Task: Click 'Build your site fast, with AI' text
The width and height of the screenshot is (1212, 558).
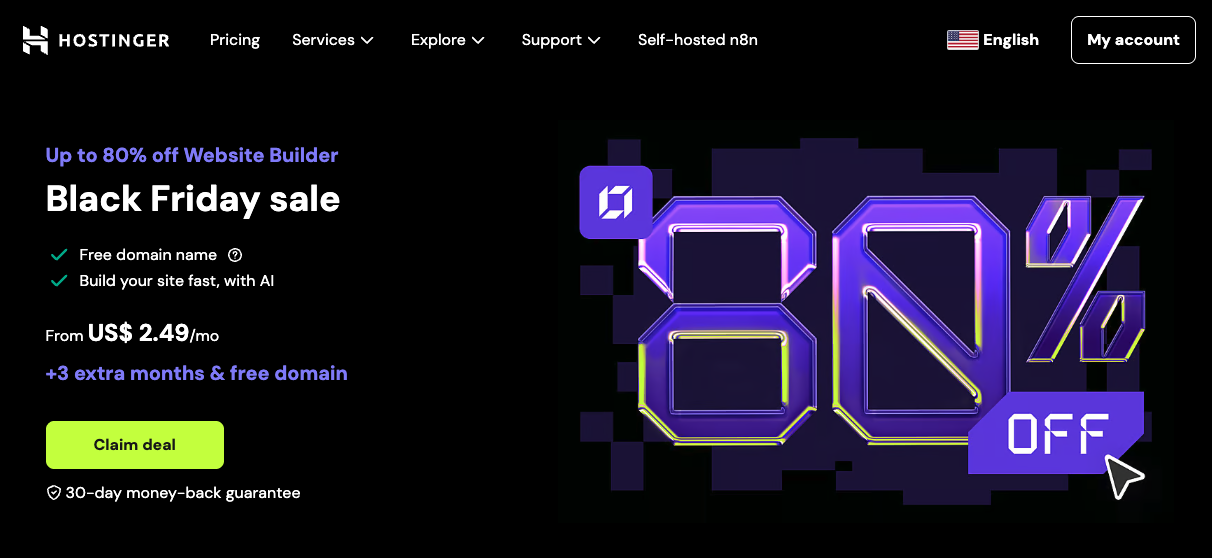Action: click(x=177, y=281)
